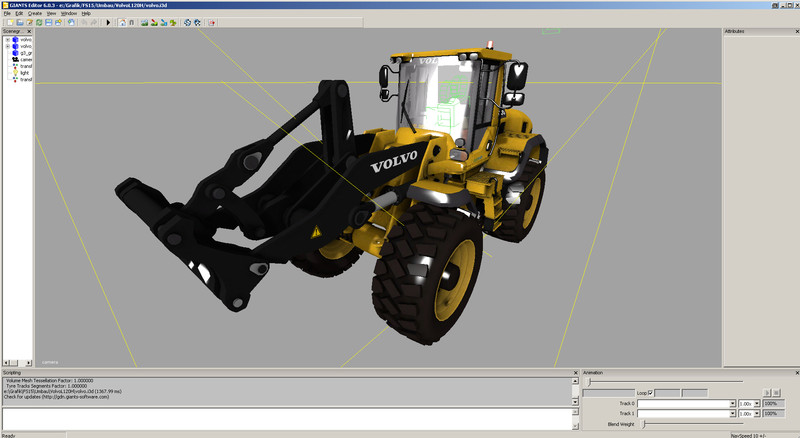Click the scroll-down arrow of Scripting log

tap(575, 402)
